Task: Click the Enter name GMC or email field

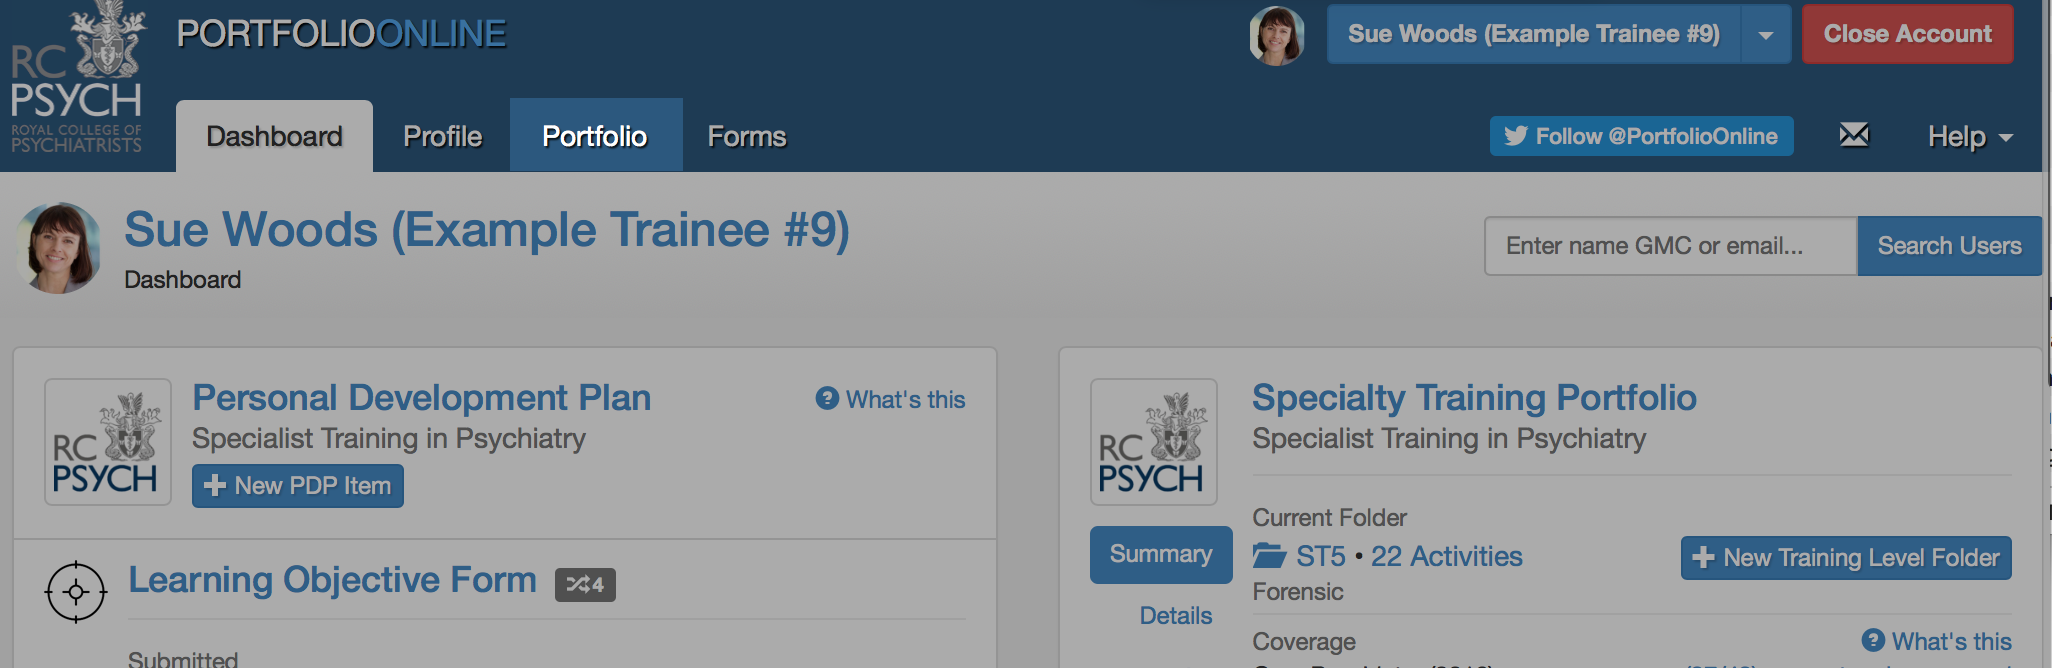Action: (x=1670, y=246)
